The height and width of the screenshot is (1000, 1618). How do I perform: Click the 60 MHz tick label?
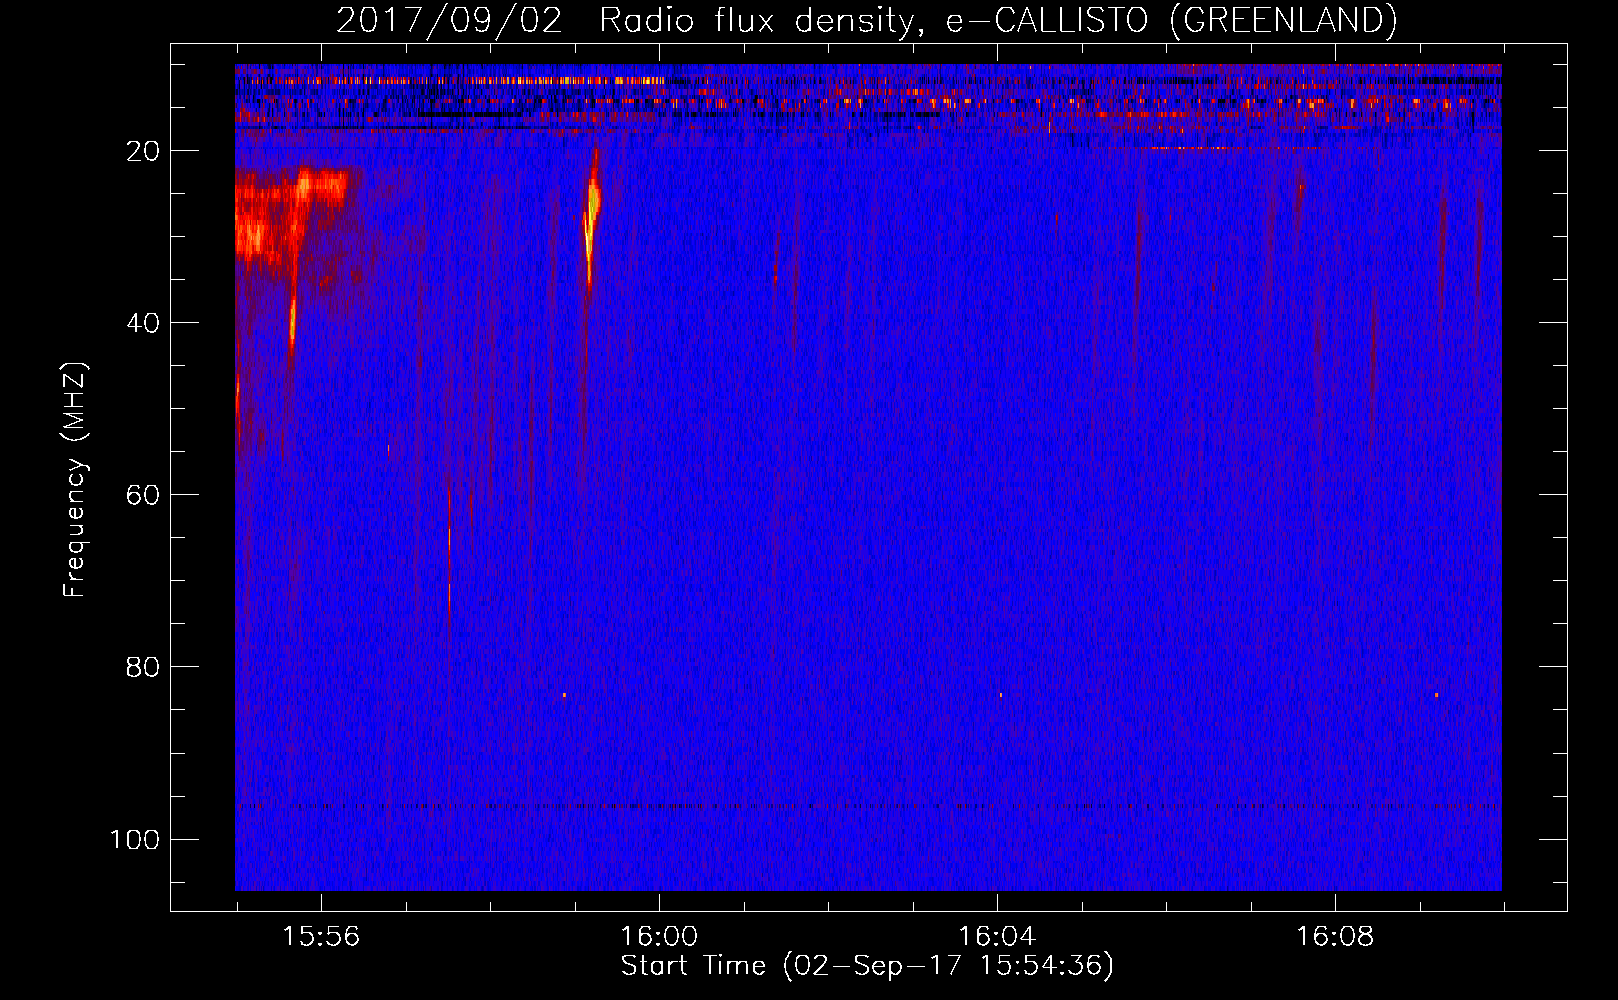pos(143,495)
